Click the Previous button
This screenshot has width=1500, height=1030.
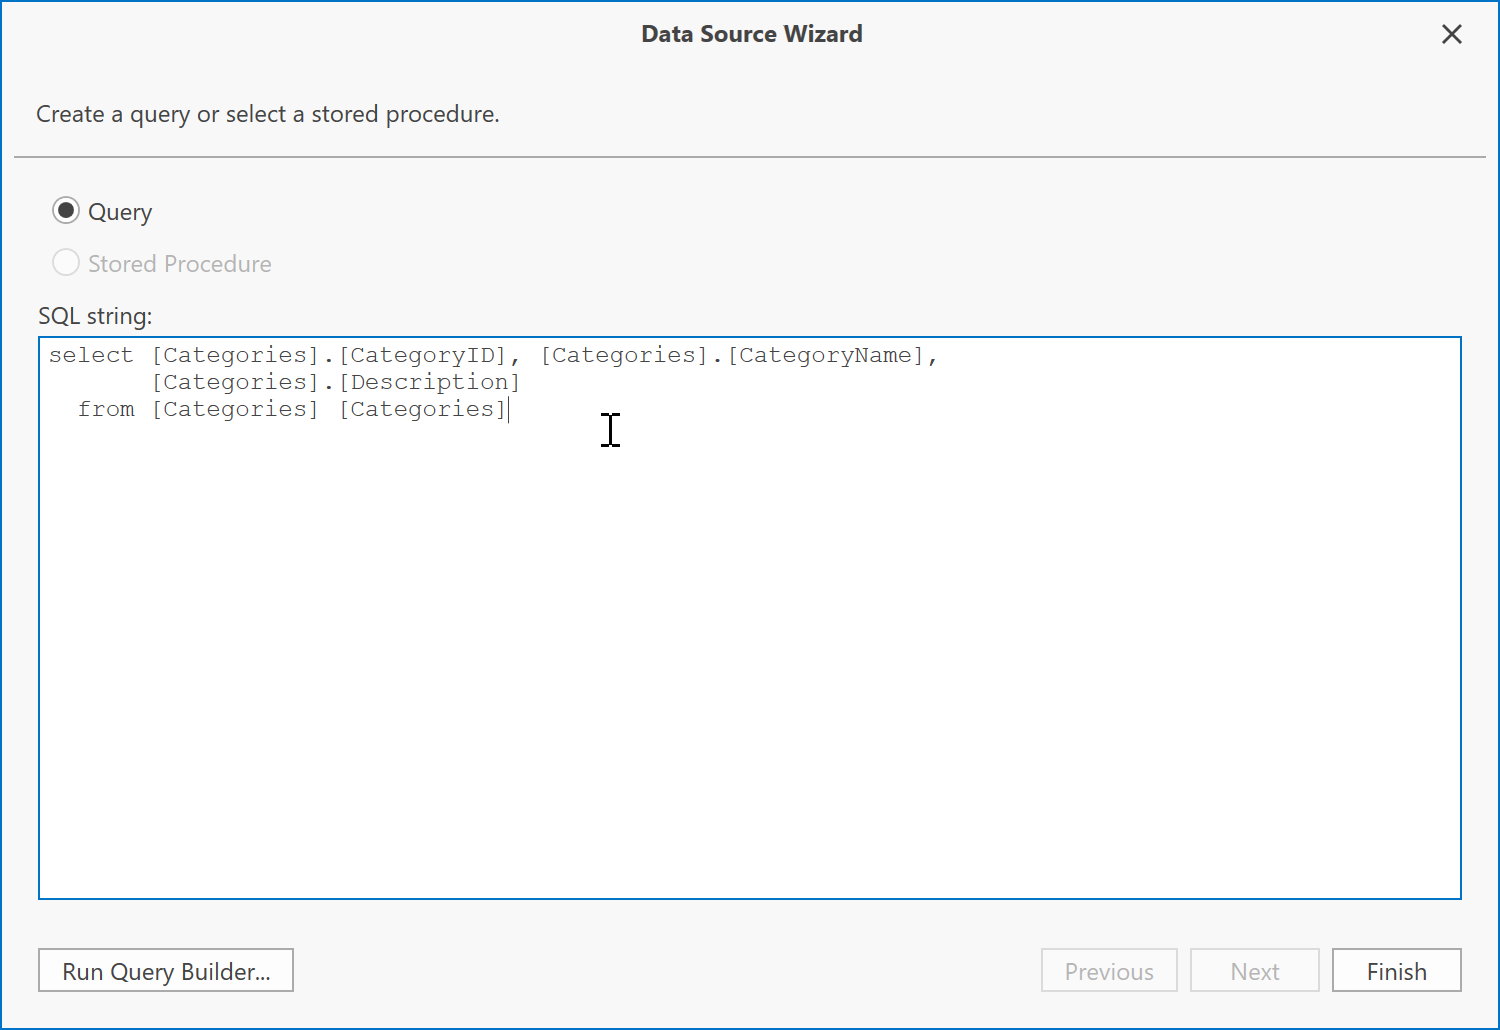[x=1109, y=971]
